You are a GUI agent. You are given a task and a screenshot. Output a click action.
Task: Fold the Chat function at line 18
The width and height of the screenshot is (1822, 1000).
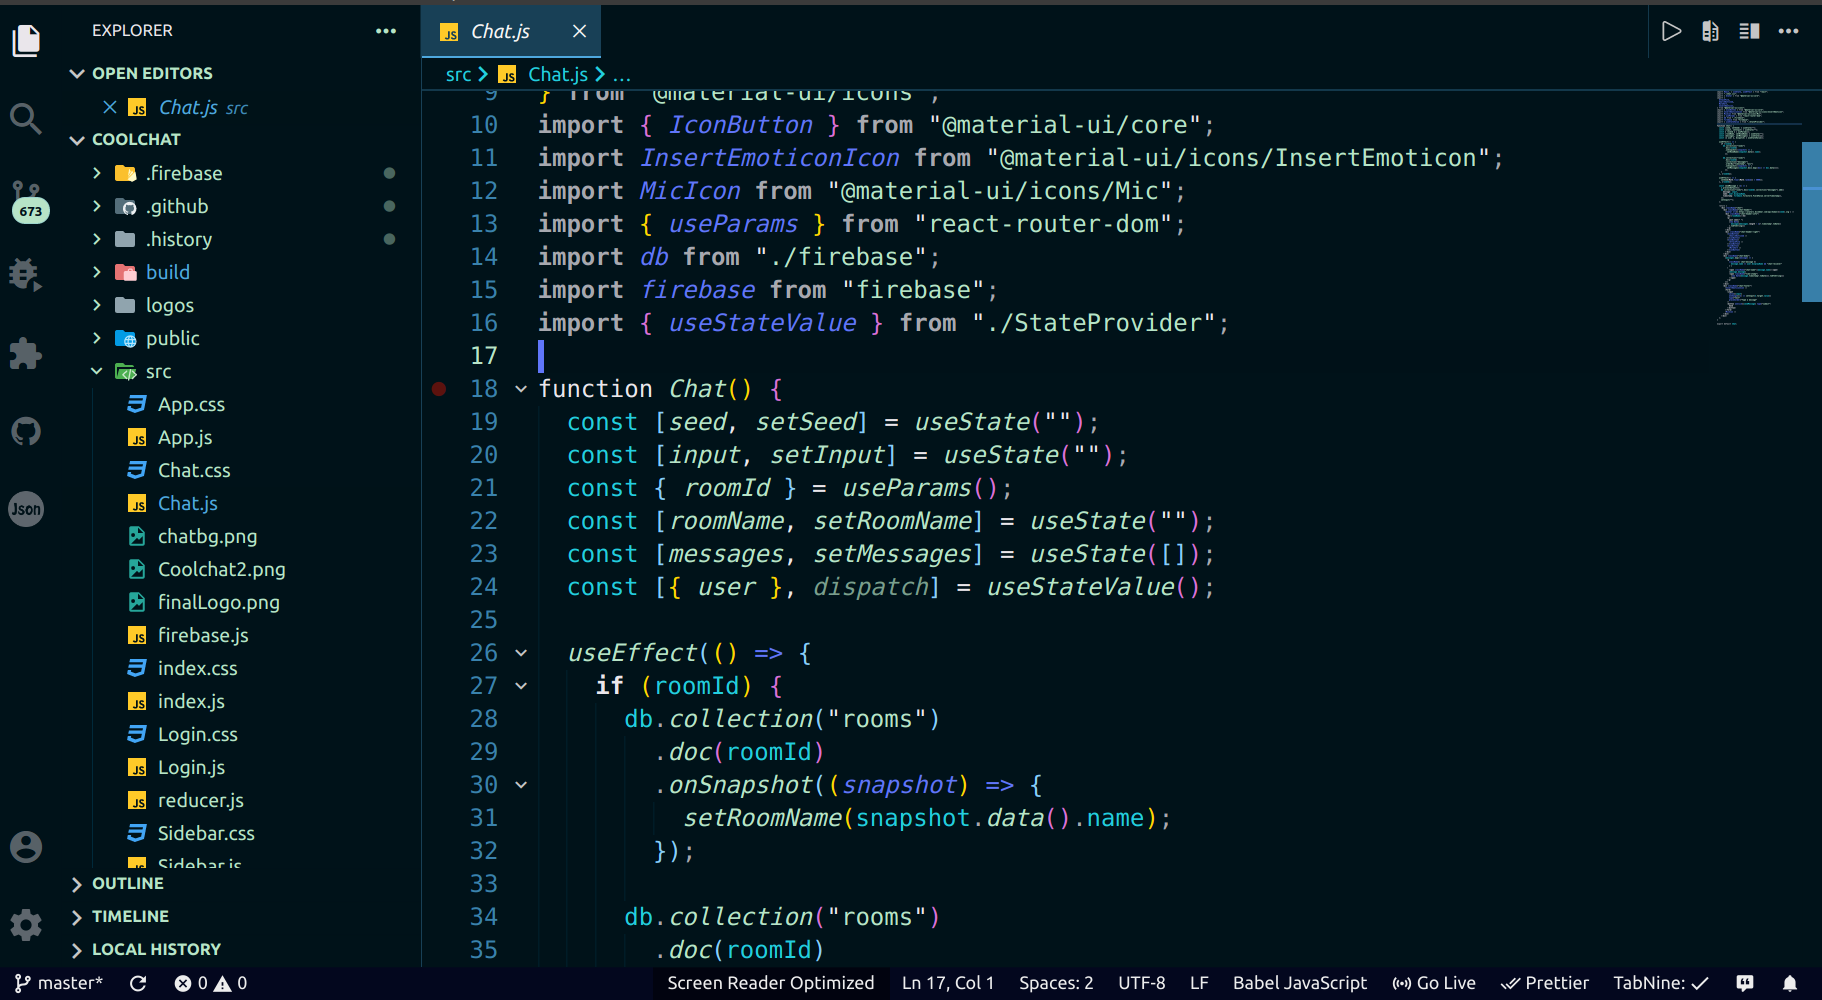(x=521, y=389)
